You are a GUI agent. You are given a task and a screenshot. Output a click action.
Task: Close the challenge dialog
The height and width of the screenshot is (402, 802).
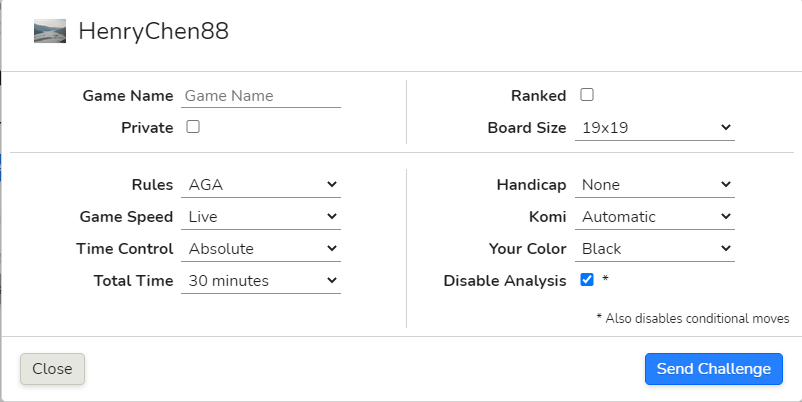click(52, 369)
